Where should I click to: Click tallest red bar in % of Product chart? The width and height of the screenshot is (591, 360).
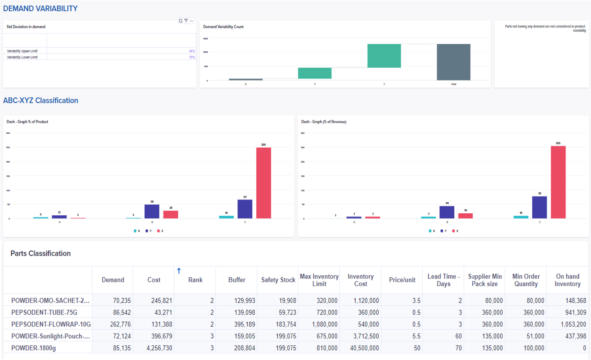263,183
